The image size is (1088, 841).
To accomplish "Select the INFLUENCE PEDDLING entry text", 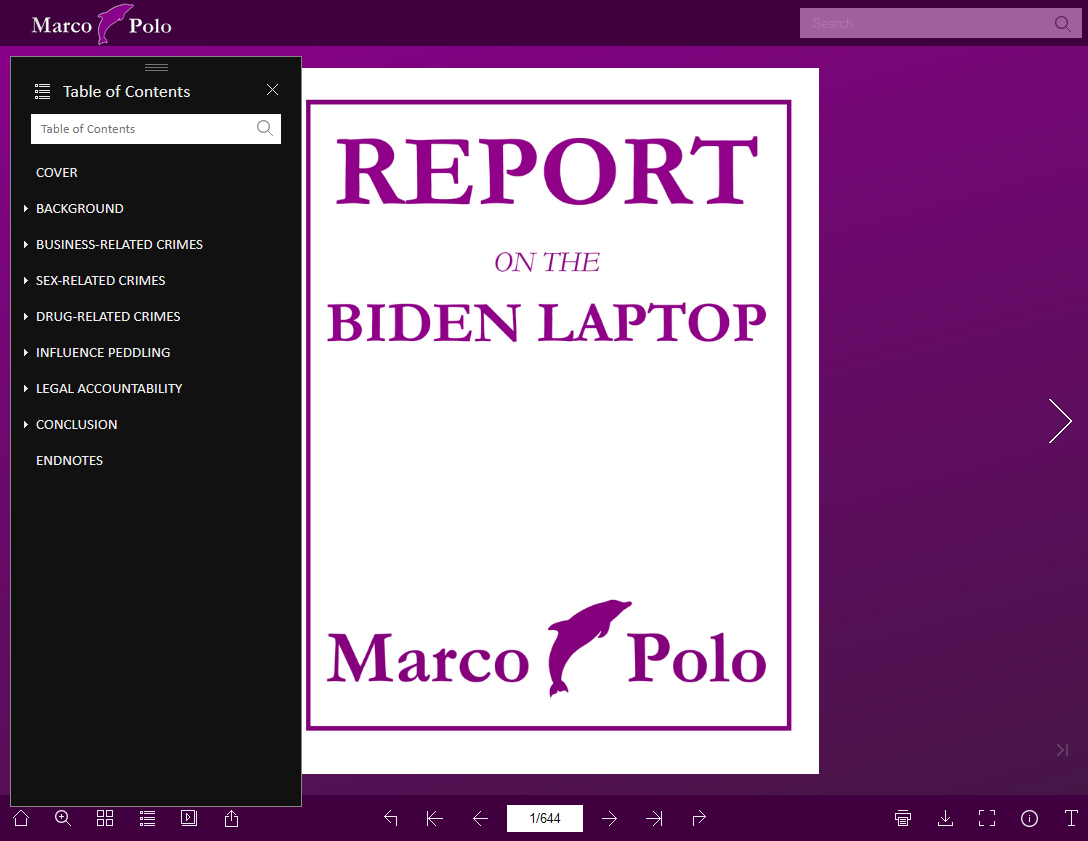I will pos(103,353).
